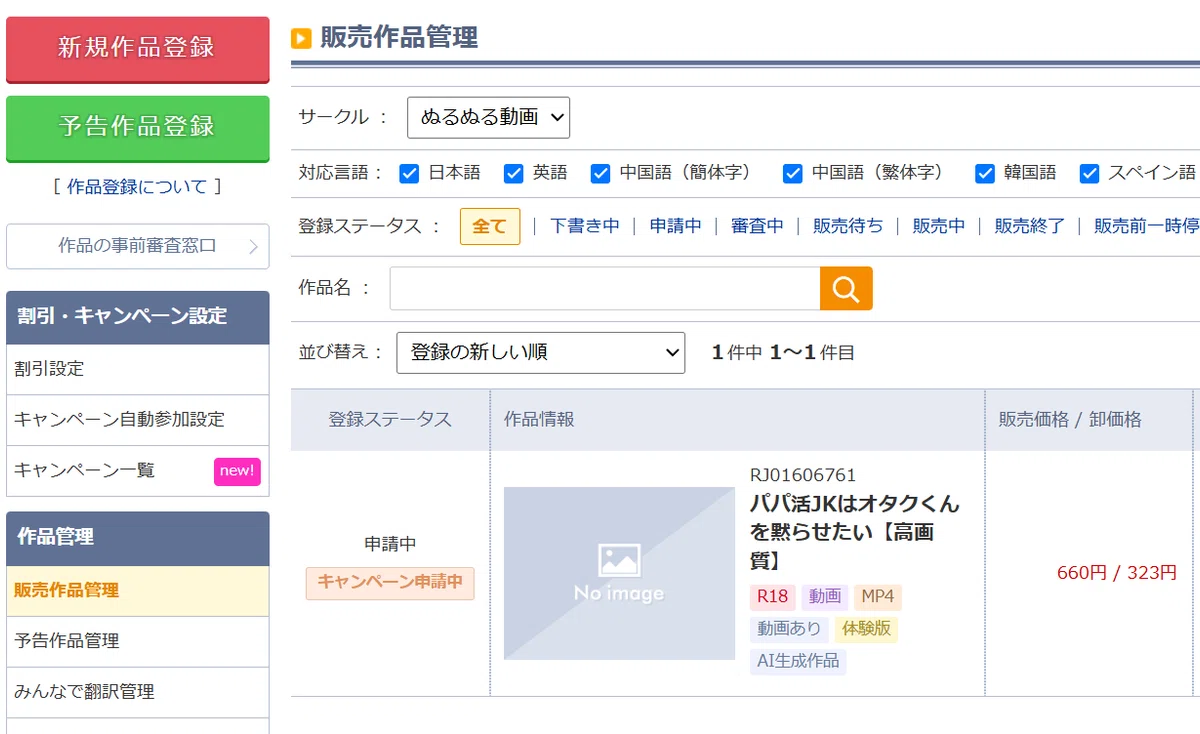Filter by 販売終了 status

[x=1030, y=226]
